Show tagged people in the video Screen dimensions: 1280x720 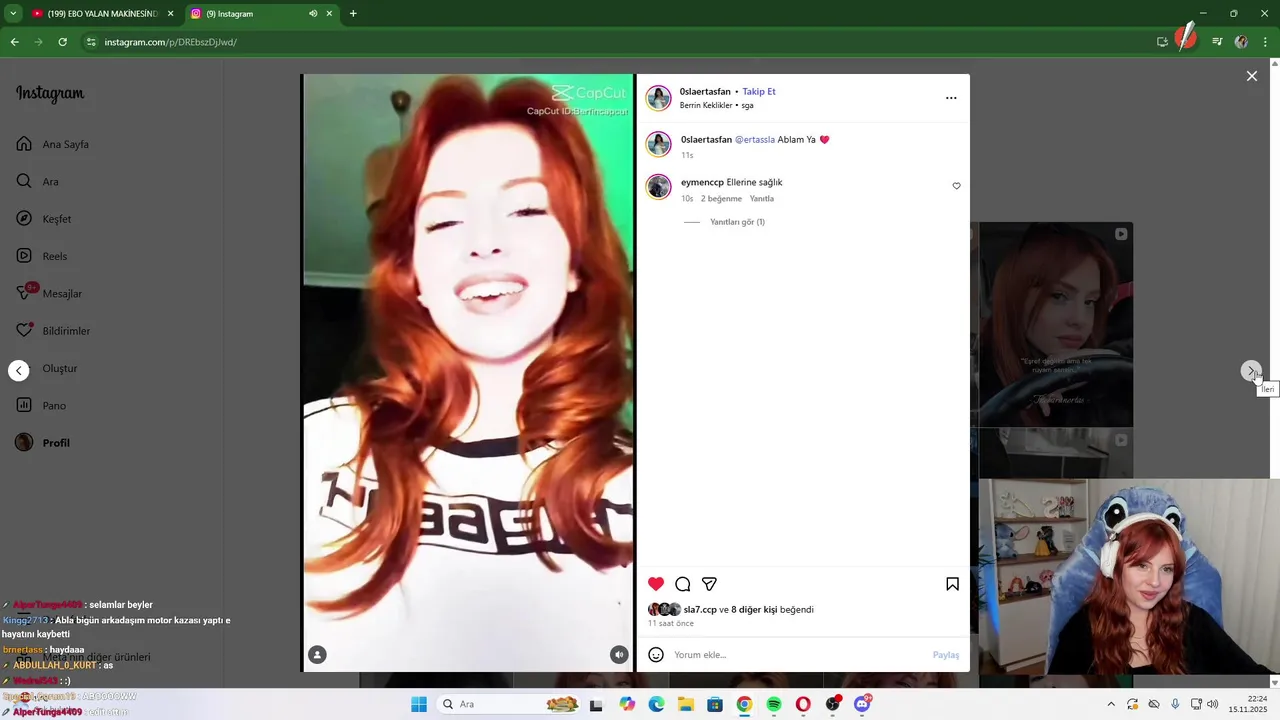317,655
